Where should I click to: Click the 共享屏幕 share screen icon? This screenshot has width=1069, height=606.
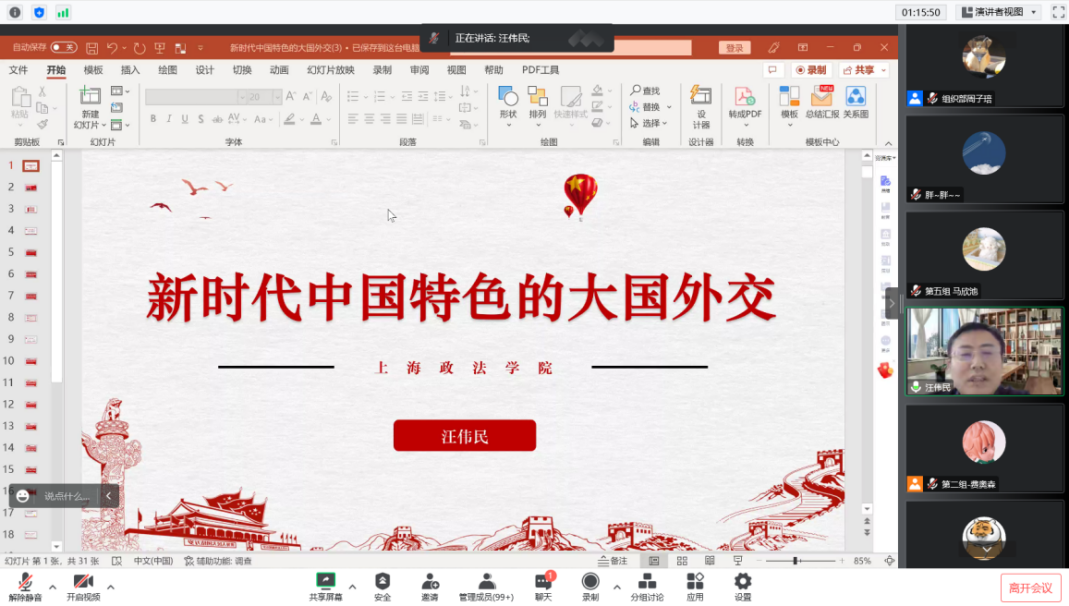[x=325, y=581]
